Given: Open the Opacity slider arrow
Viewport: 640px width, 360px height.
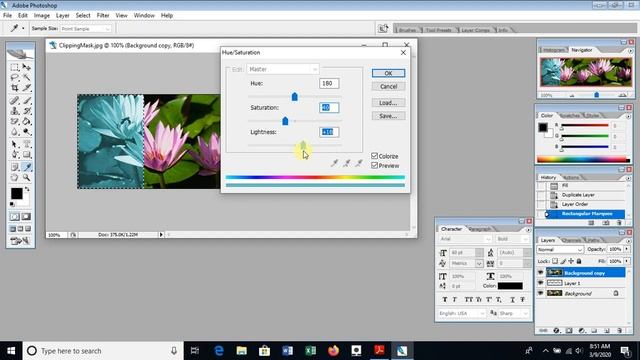Looking at the screenshot, I should pyautogui.click(x=627, y=249).
